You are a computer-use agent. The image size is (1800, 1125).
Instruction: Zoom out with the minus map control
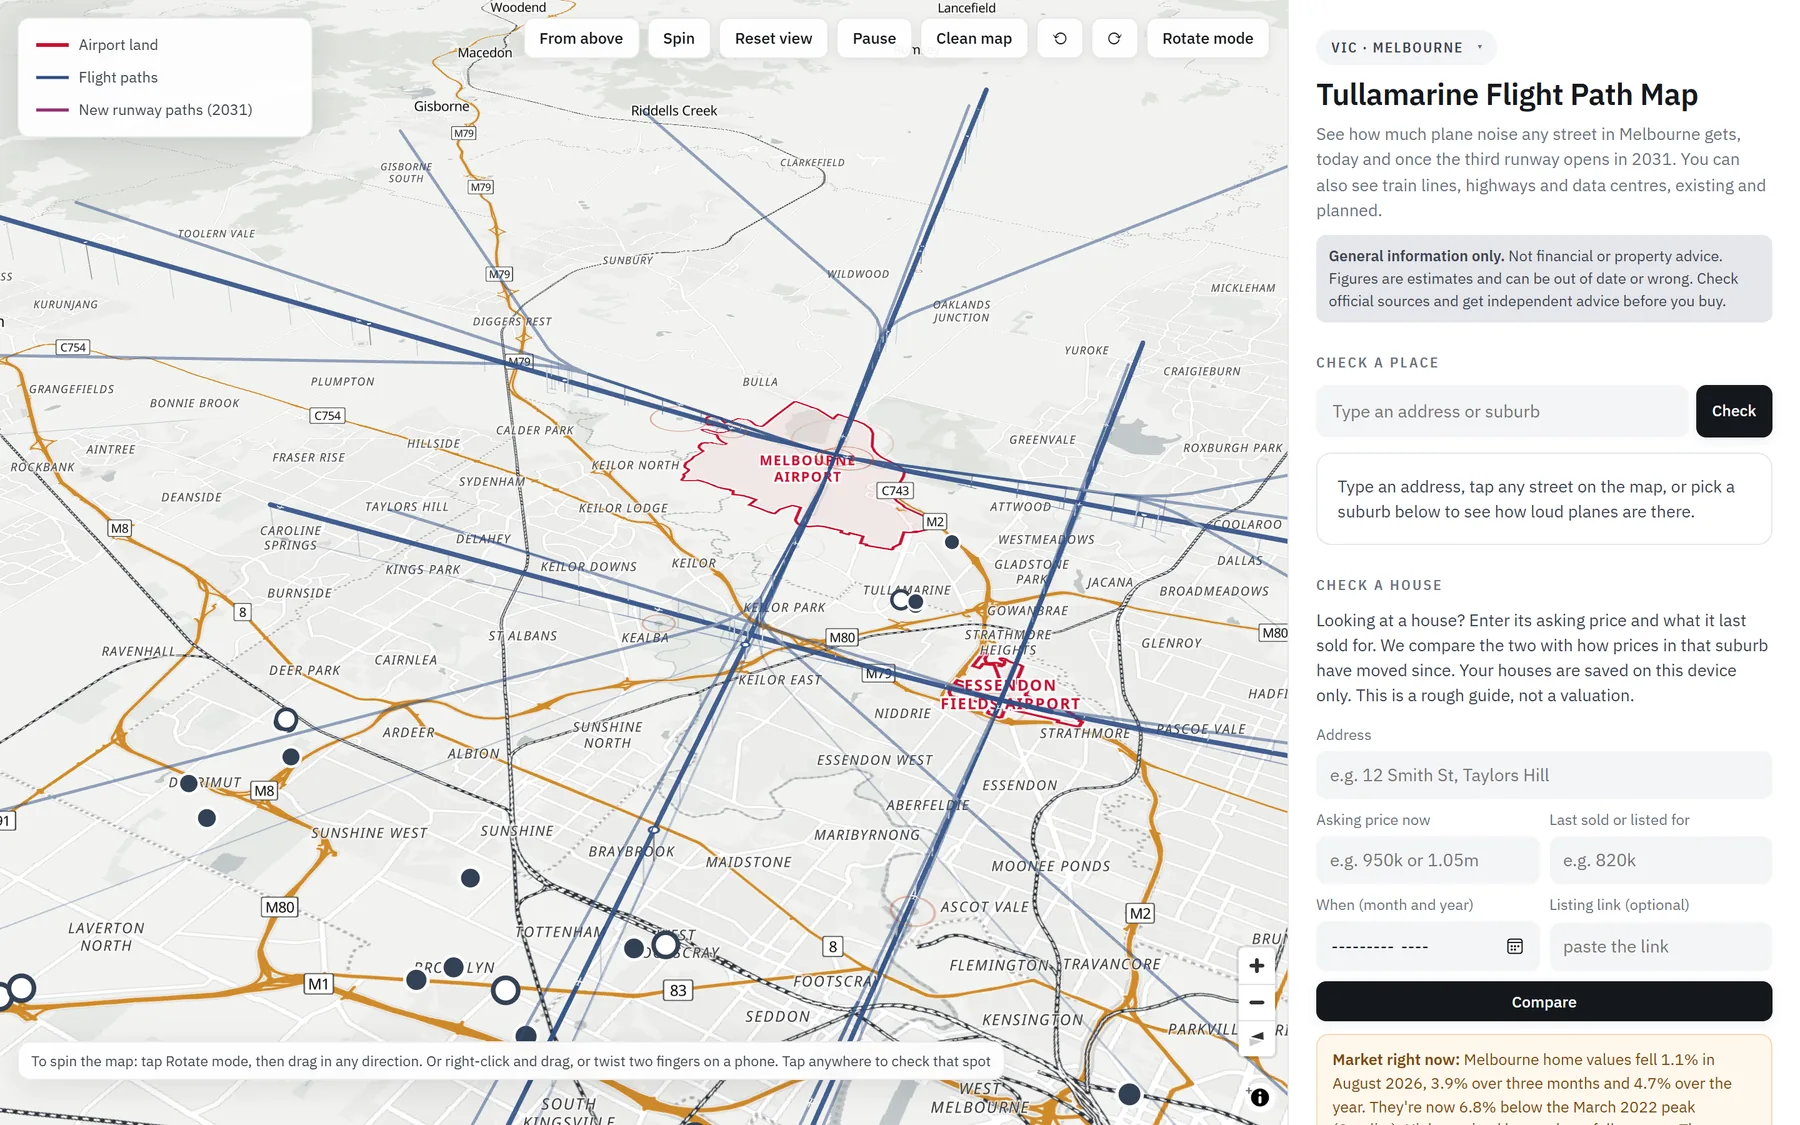[1257, 1002]
